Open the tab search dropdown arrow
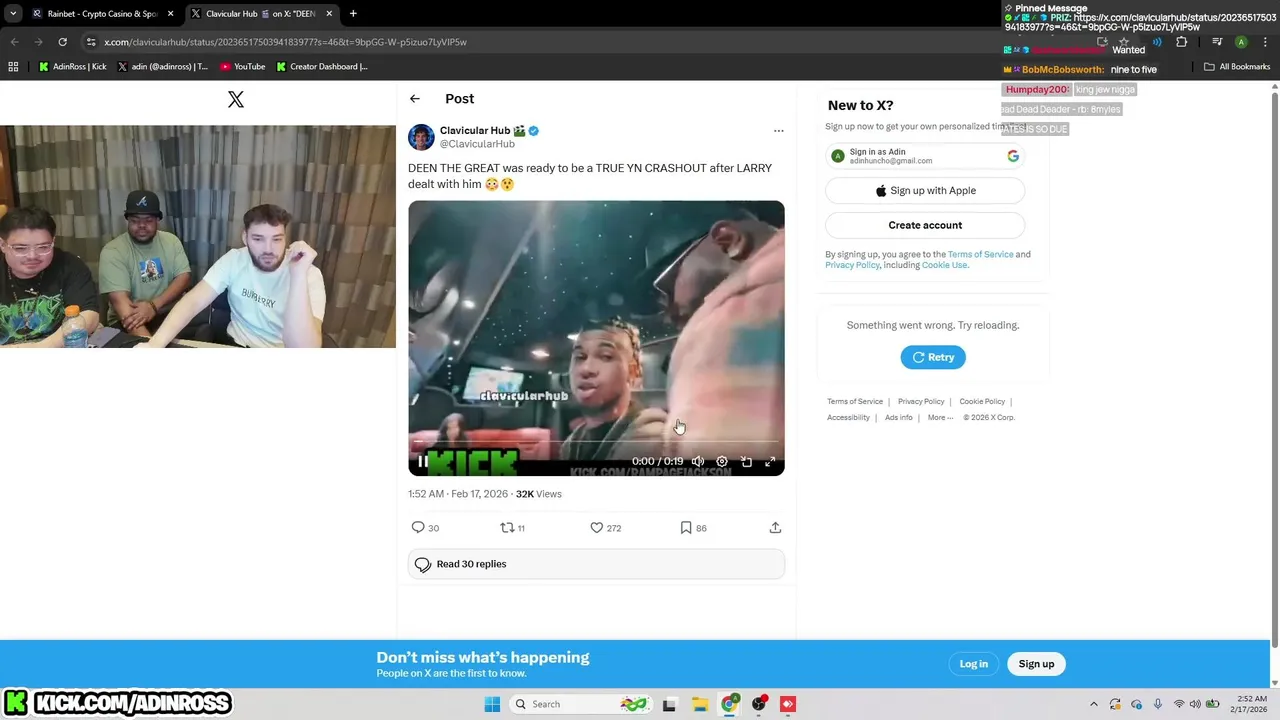 [x=12, y=14]
